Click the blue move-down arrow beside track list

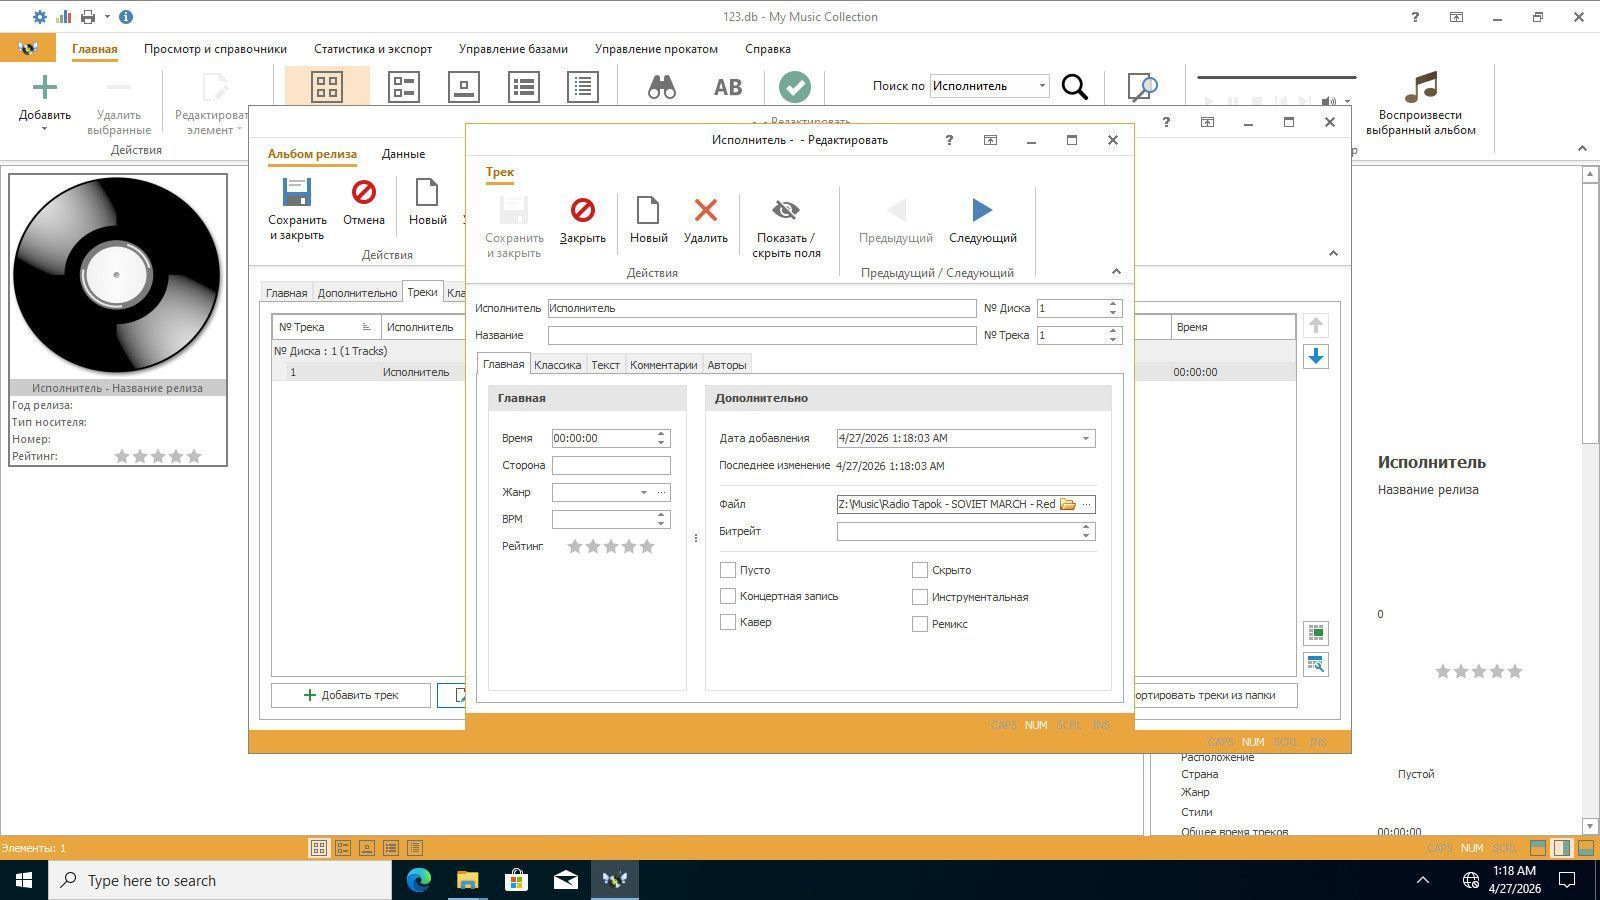(x=1316, y=356)
